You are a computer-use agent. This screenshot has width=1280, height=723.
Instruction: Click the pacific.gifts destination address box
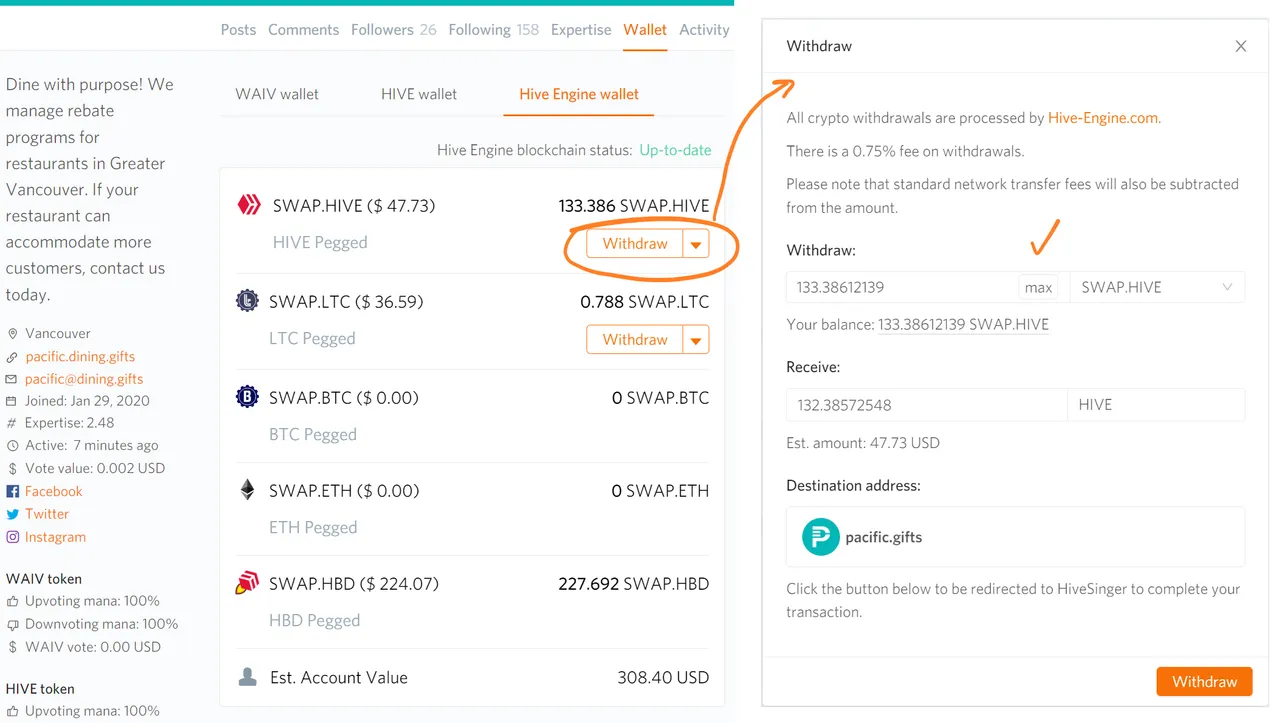coord(1015,537)
